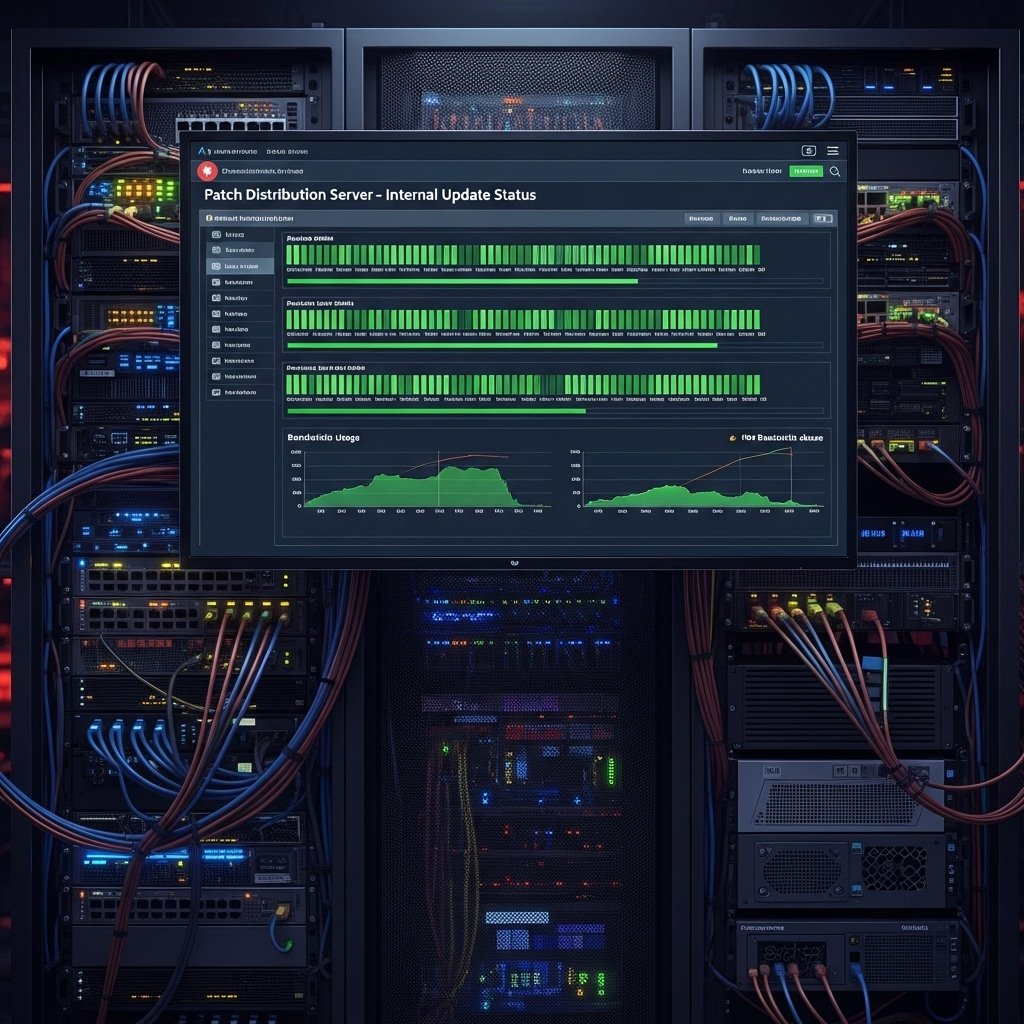The width and height of the screenshot is (1024, 1024).
Task: Click the icon of the last sidebar item
Action: tap(215, 393)
